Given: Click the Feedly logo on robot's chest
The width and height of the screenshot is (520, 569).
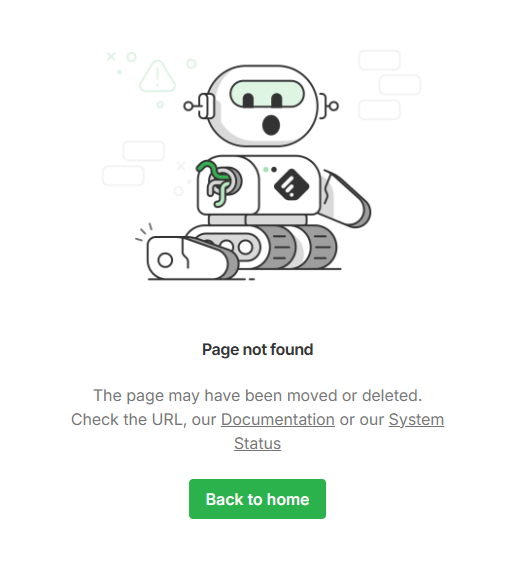Looking at the screenshot, I should 291,184.
